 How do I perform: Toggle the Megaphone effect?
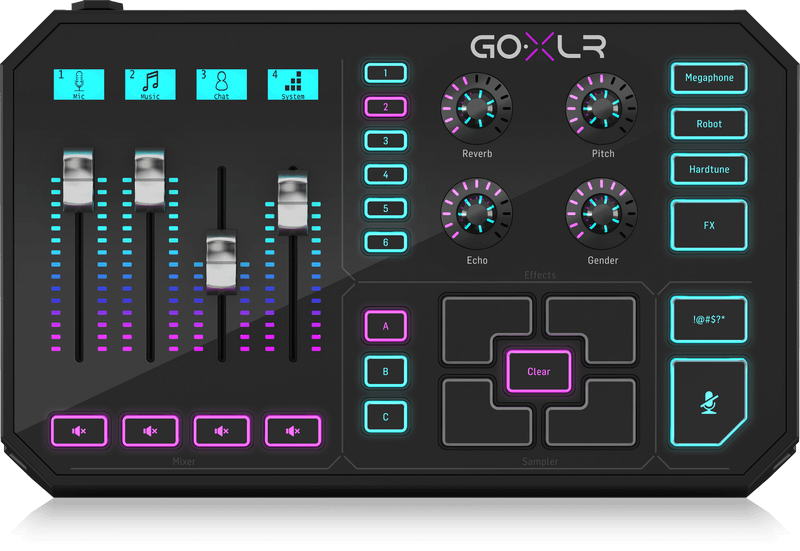[709, 78]
